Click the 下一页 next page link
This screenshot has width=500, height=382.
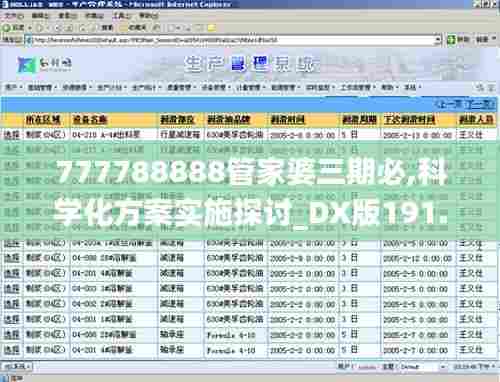coord(479,105)
